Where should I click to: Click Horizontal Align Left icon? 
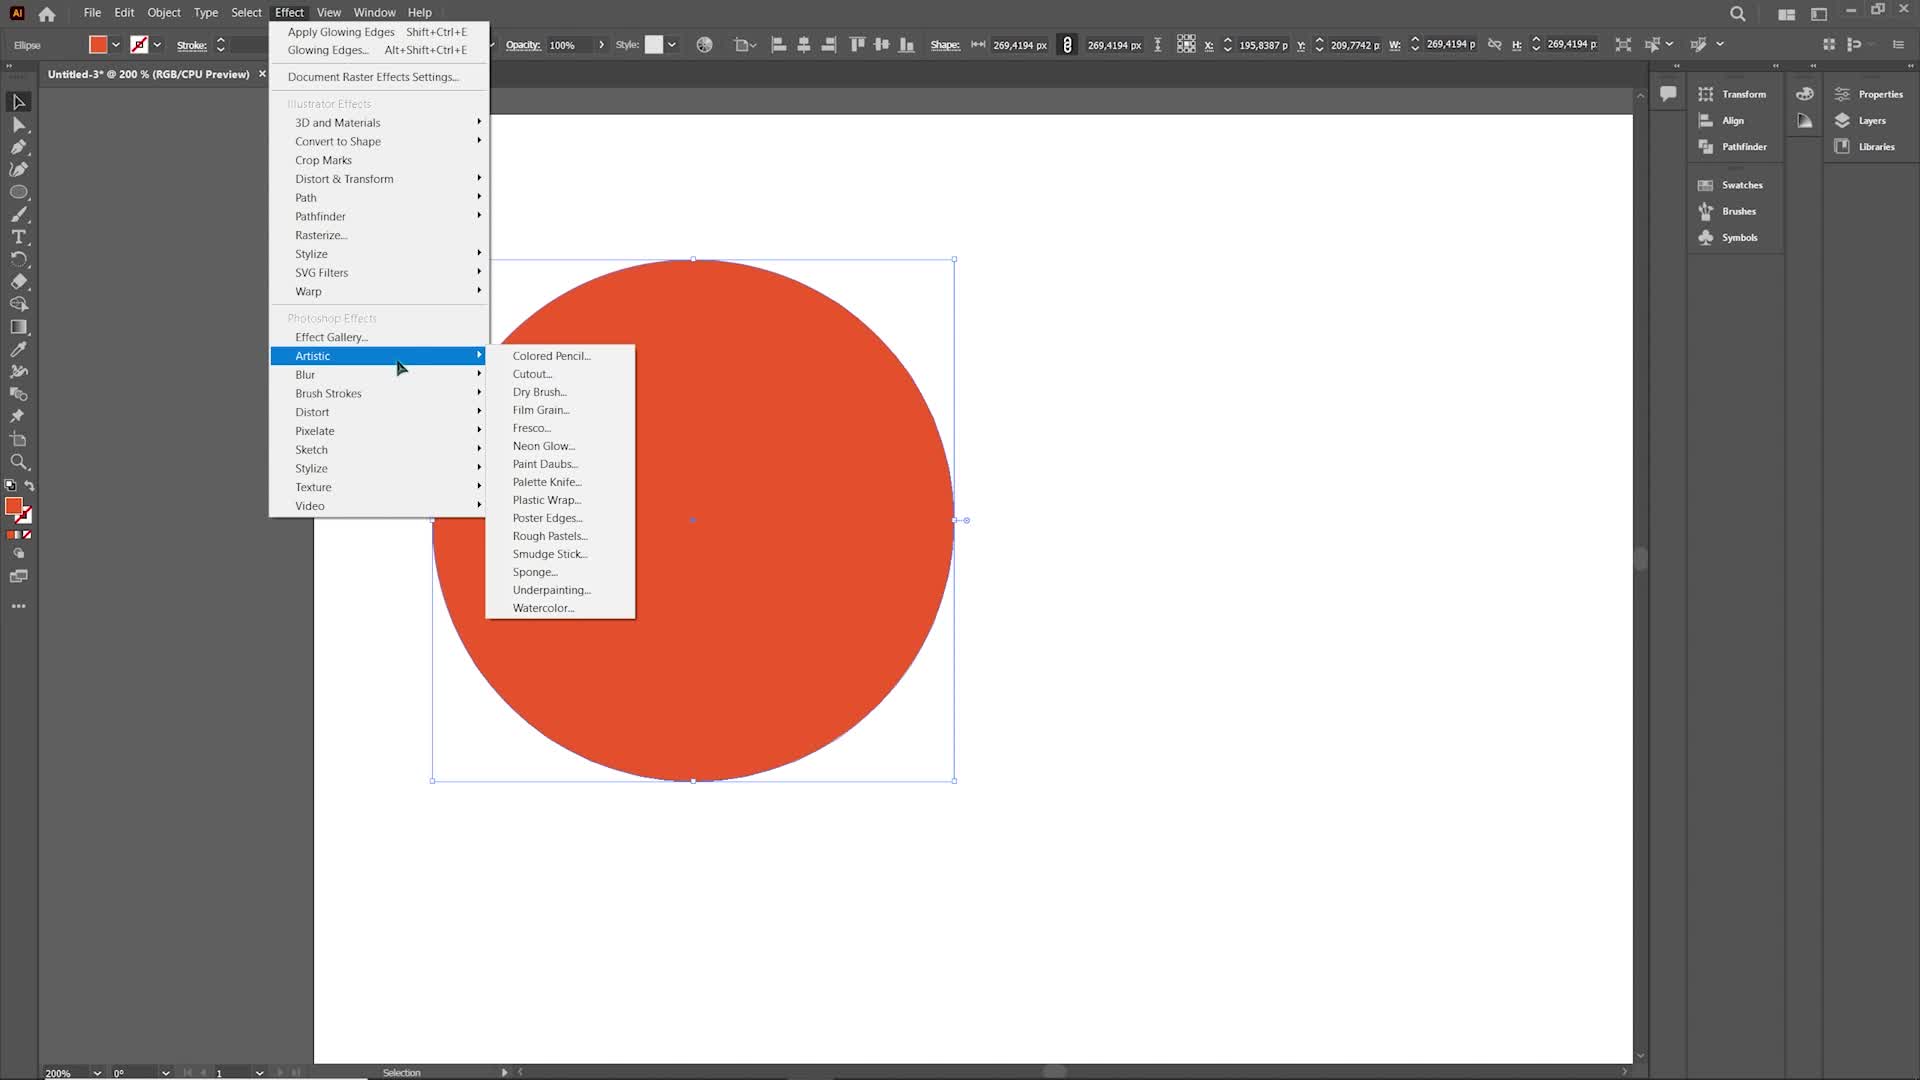point(779,45)
